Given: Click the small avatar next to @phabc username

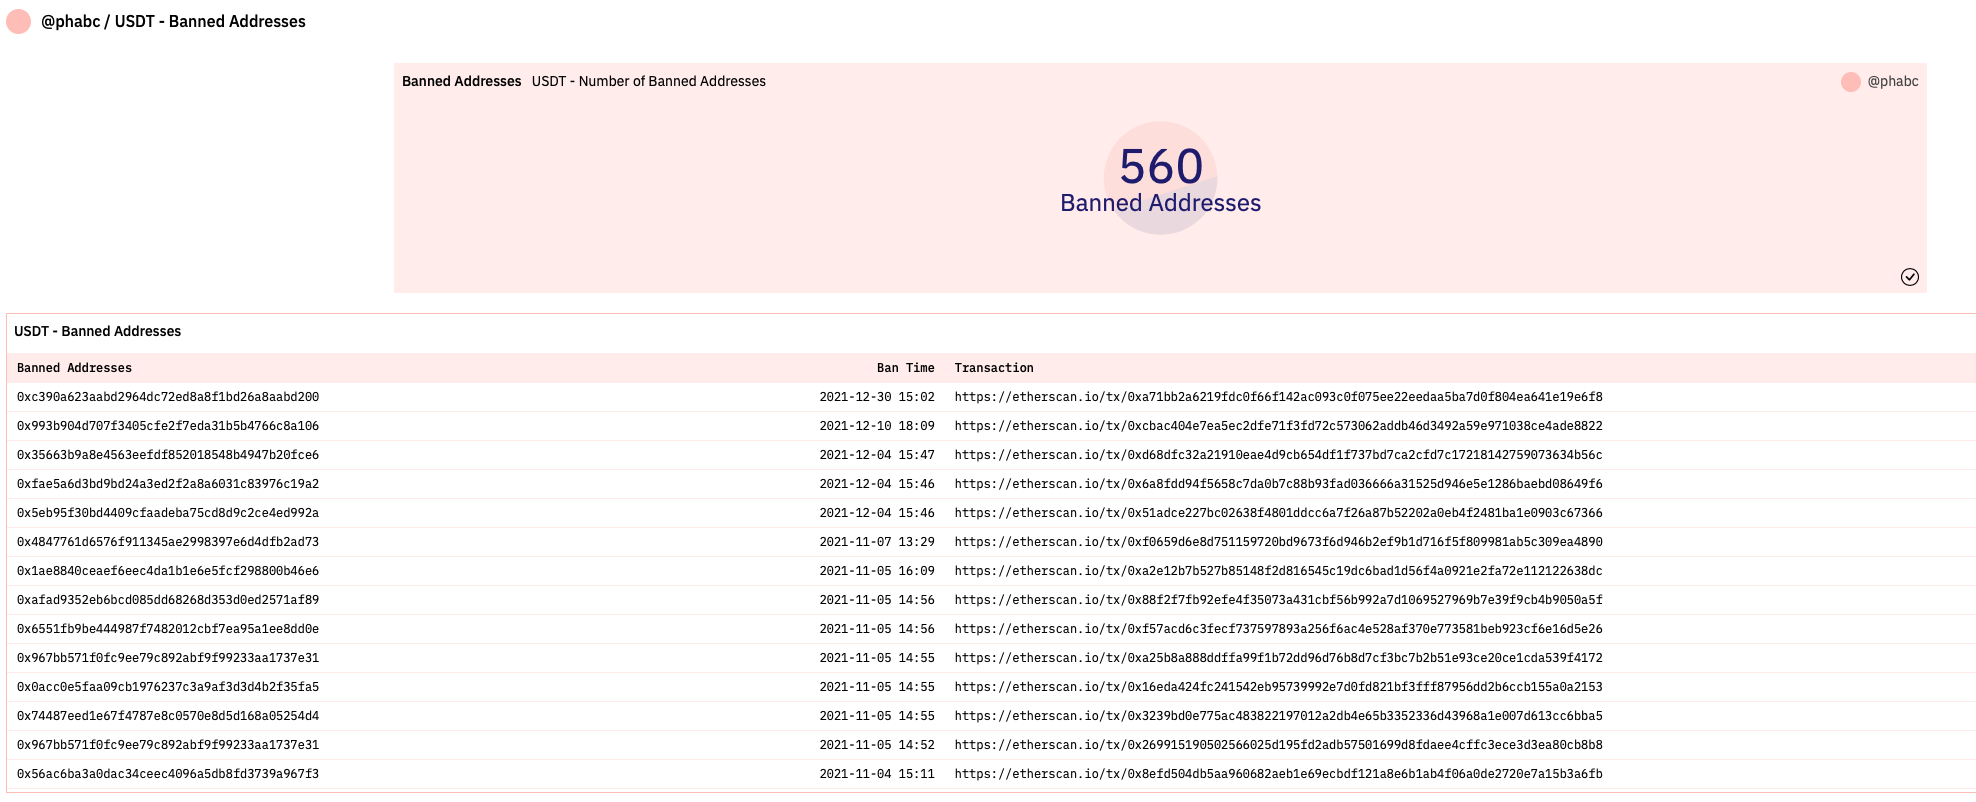Looking at the screenshot, I should [x=1850, y=82].
